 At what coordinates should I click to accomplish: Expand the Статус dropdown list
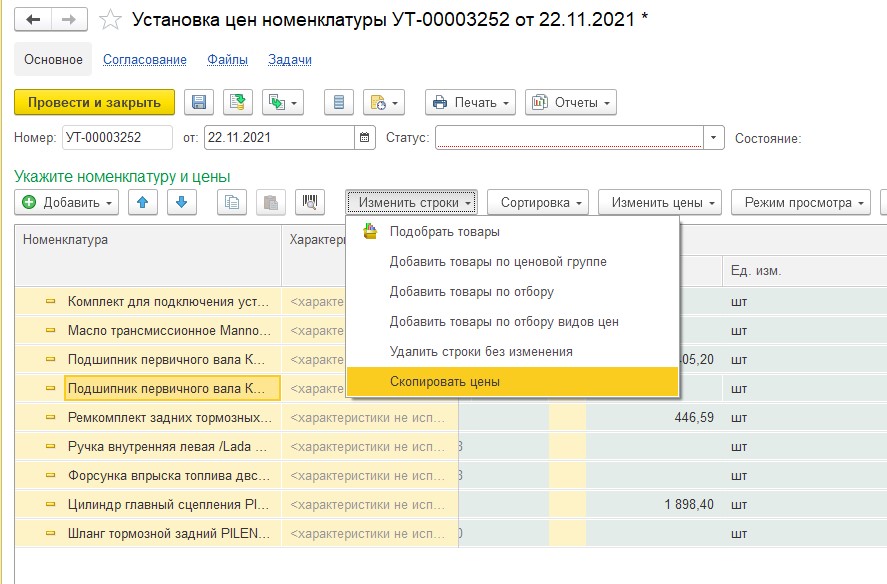[x=714, y=138]
